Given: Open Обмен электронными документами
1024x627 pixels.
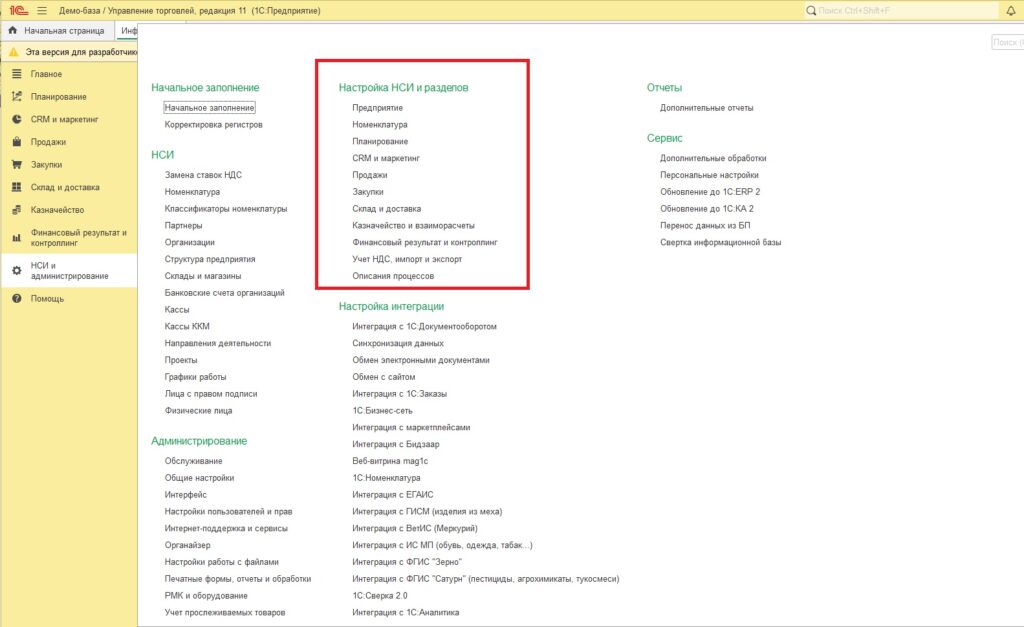Looking at the screenshot, I should point(421,361).
